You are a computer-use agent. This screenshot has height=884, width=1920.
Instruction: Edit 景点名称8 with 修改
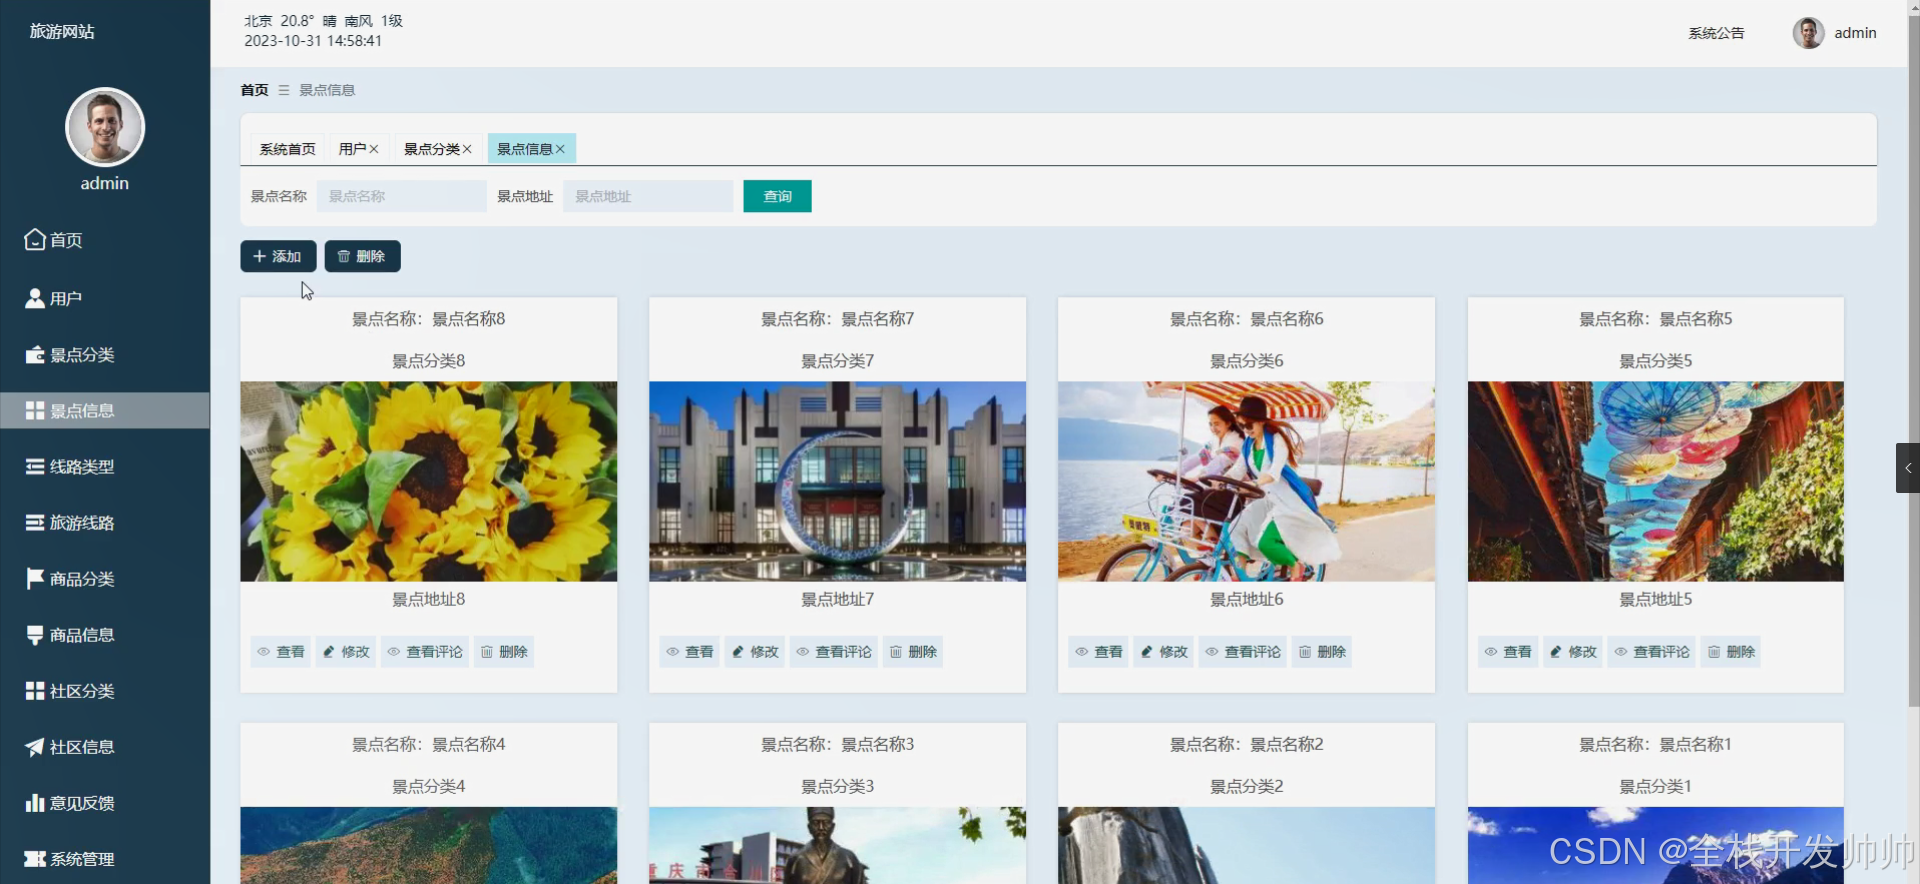pyautogui.click(x=345, y=652)
